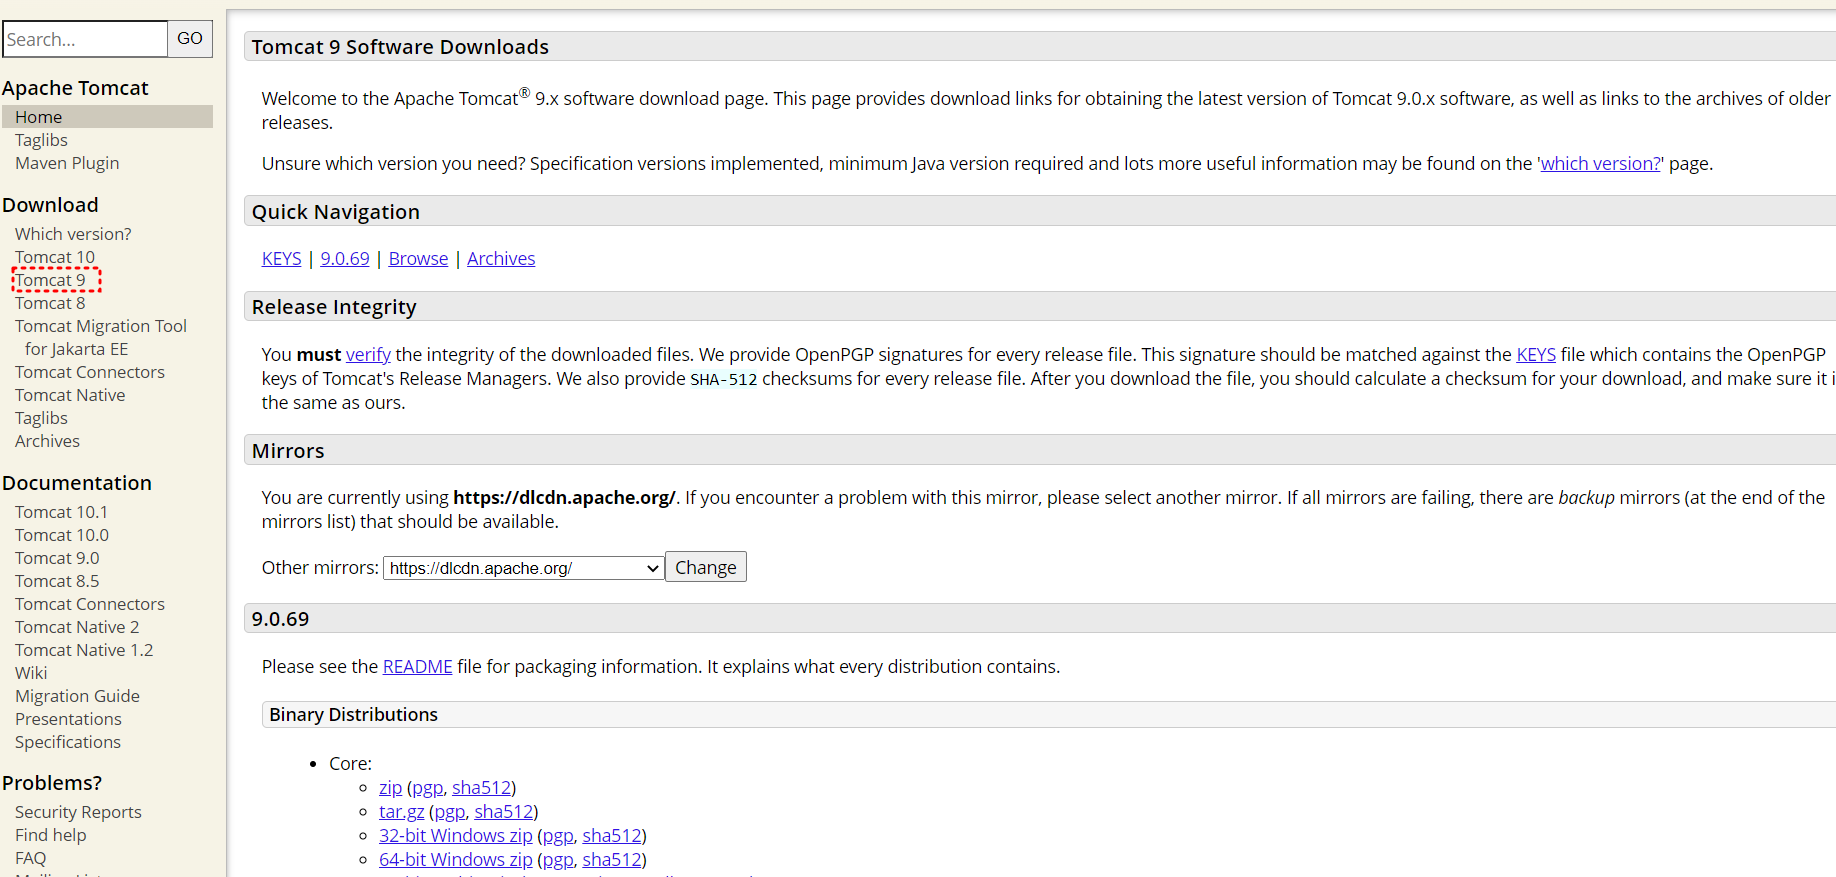Screen dimensions: 1836x877
Task: Open sha512 checksum for tar.gz
Action: coord(503,811)
